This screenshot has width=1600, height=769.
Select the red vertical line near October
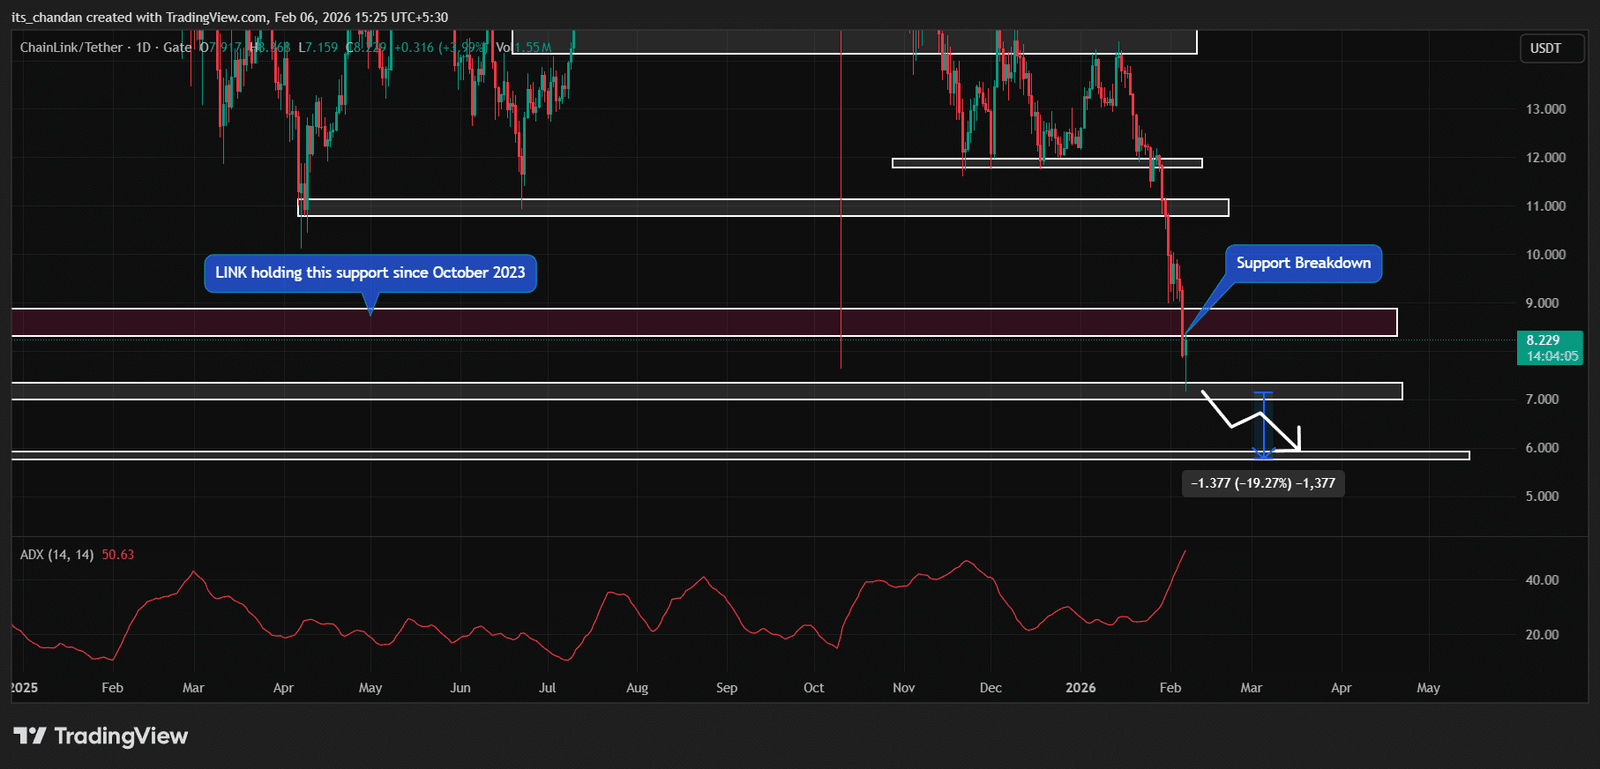(x=841, y=200)
